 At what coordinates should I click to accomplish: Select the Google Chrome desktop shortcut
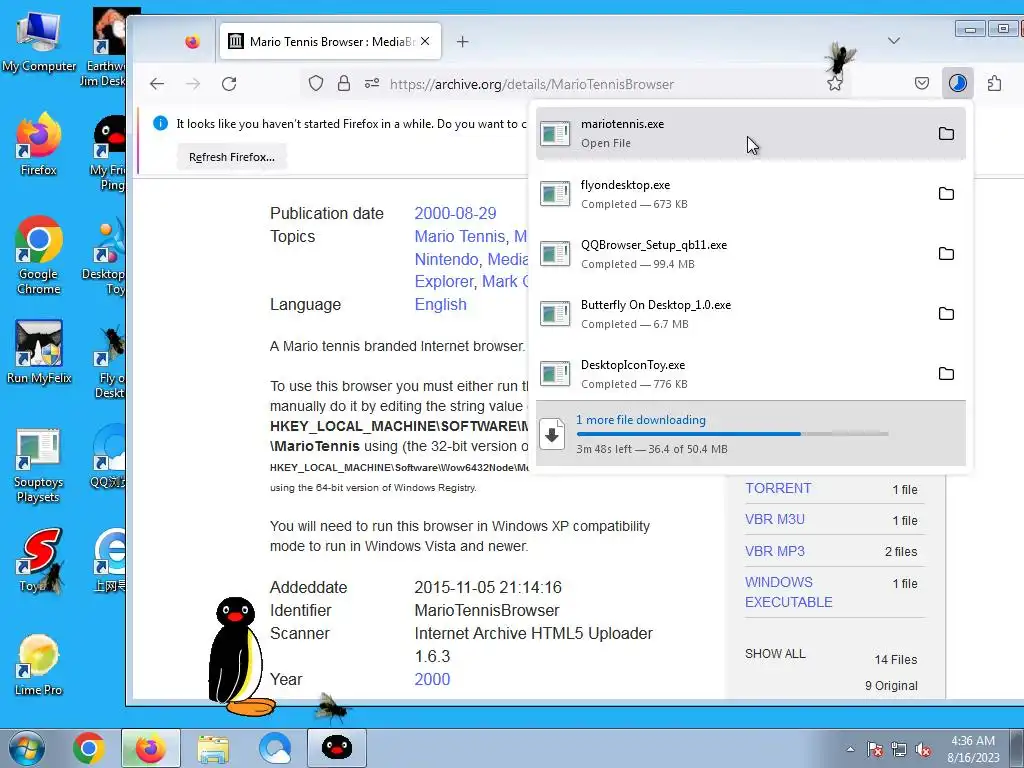(x=39, y=256)
